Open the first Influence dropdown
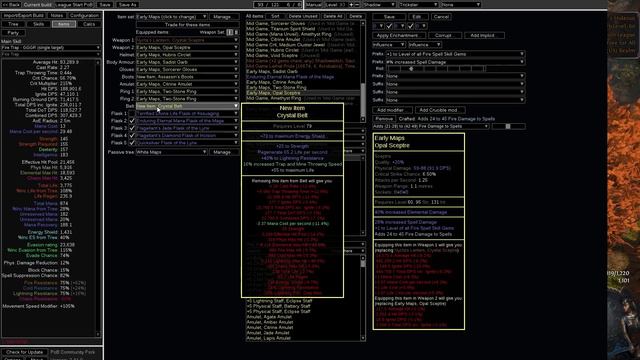The width and height of the screenshot is (640, 360). (389, 44)
